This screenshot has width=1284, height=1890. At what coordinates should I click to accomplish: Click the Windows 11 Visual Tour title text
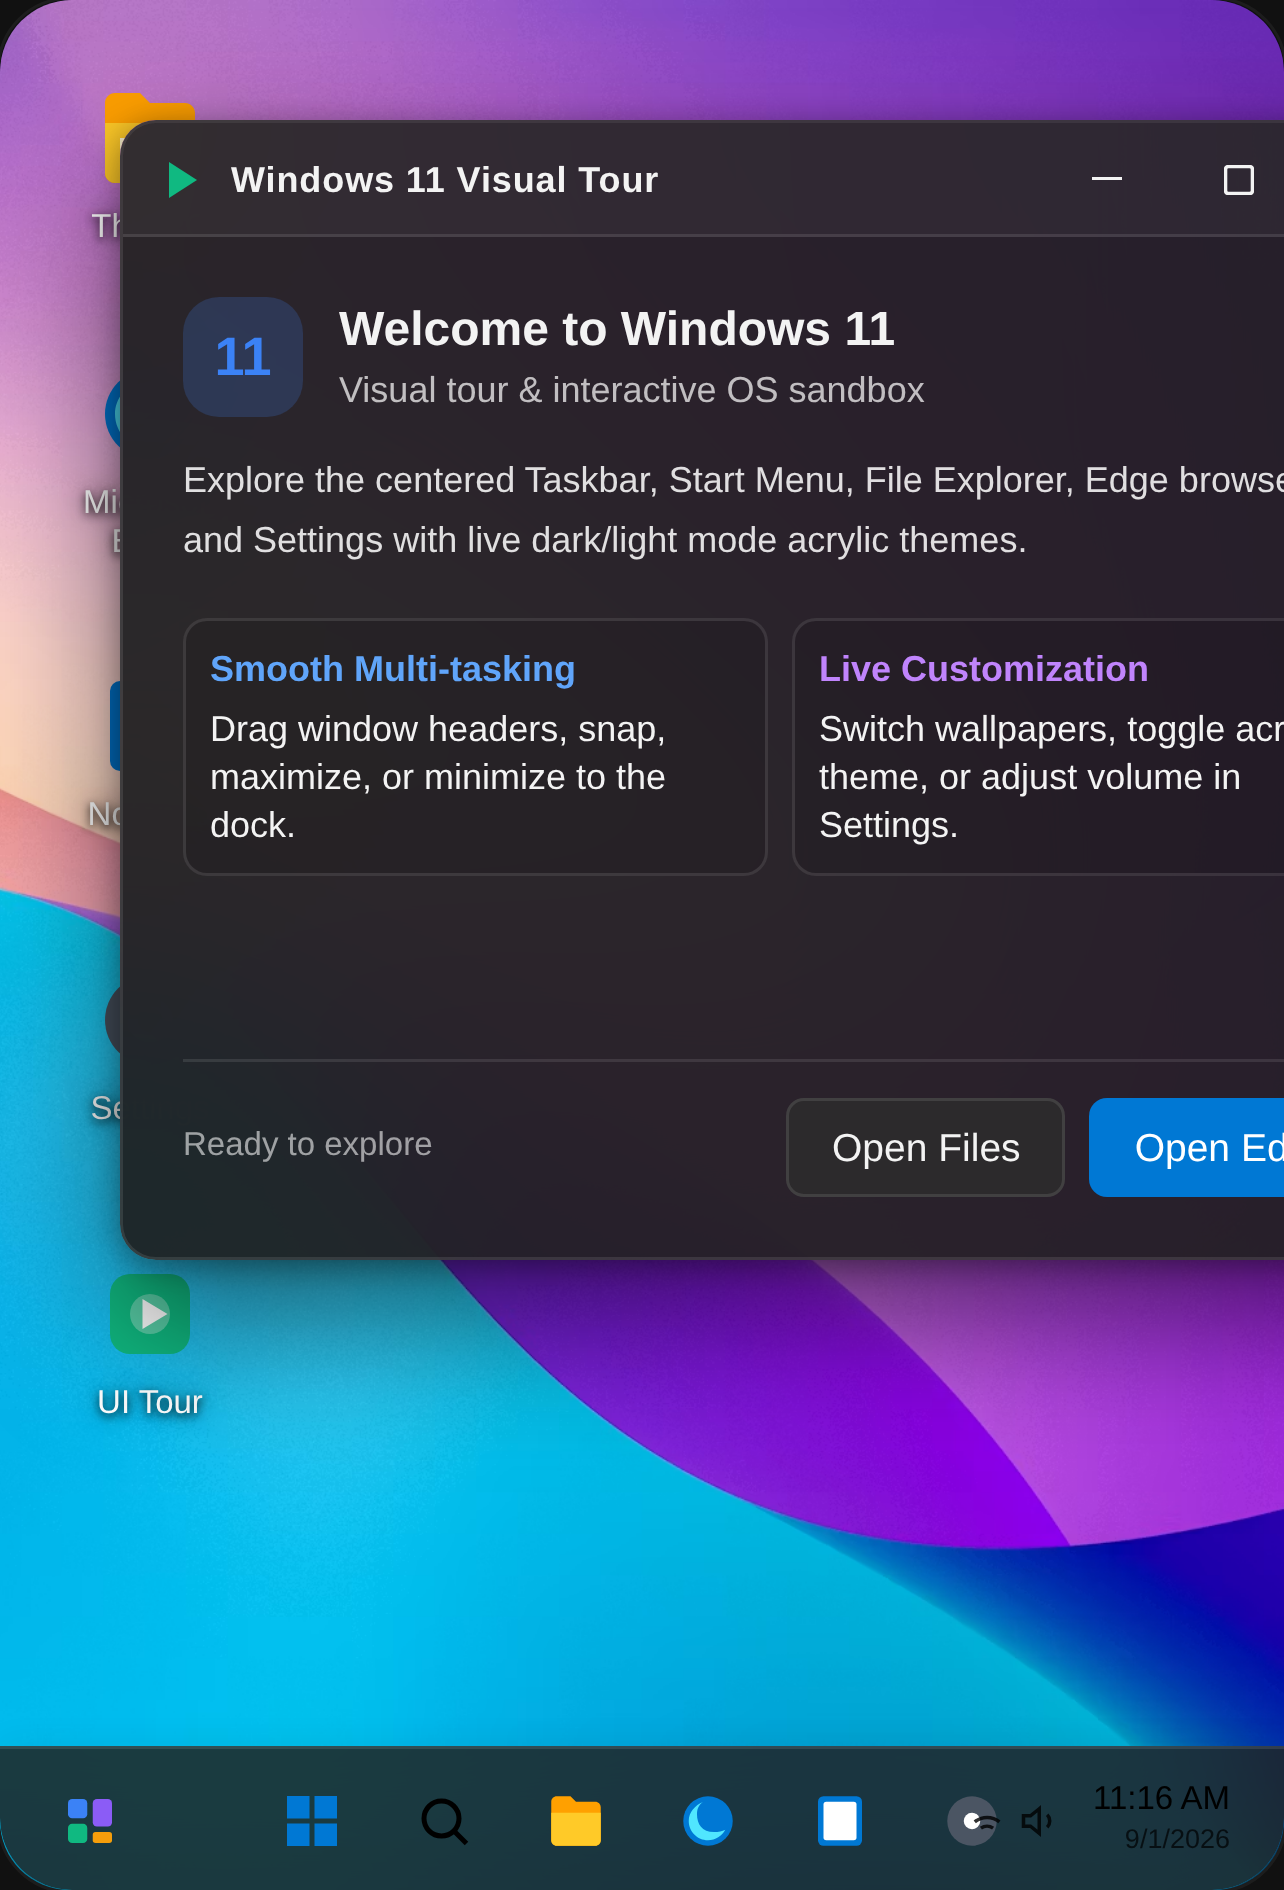[445, 180]
